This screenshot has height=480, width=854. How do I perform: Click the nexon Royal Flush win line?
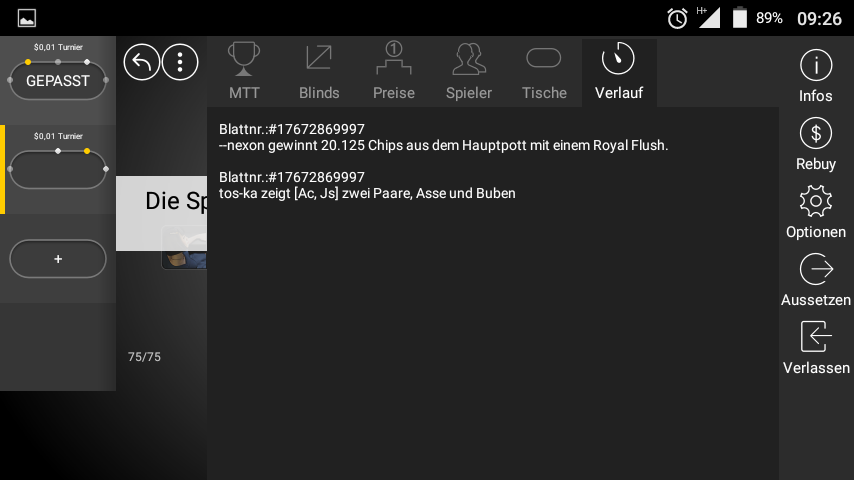coord(443,145)
